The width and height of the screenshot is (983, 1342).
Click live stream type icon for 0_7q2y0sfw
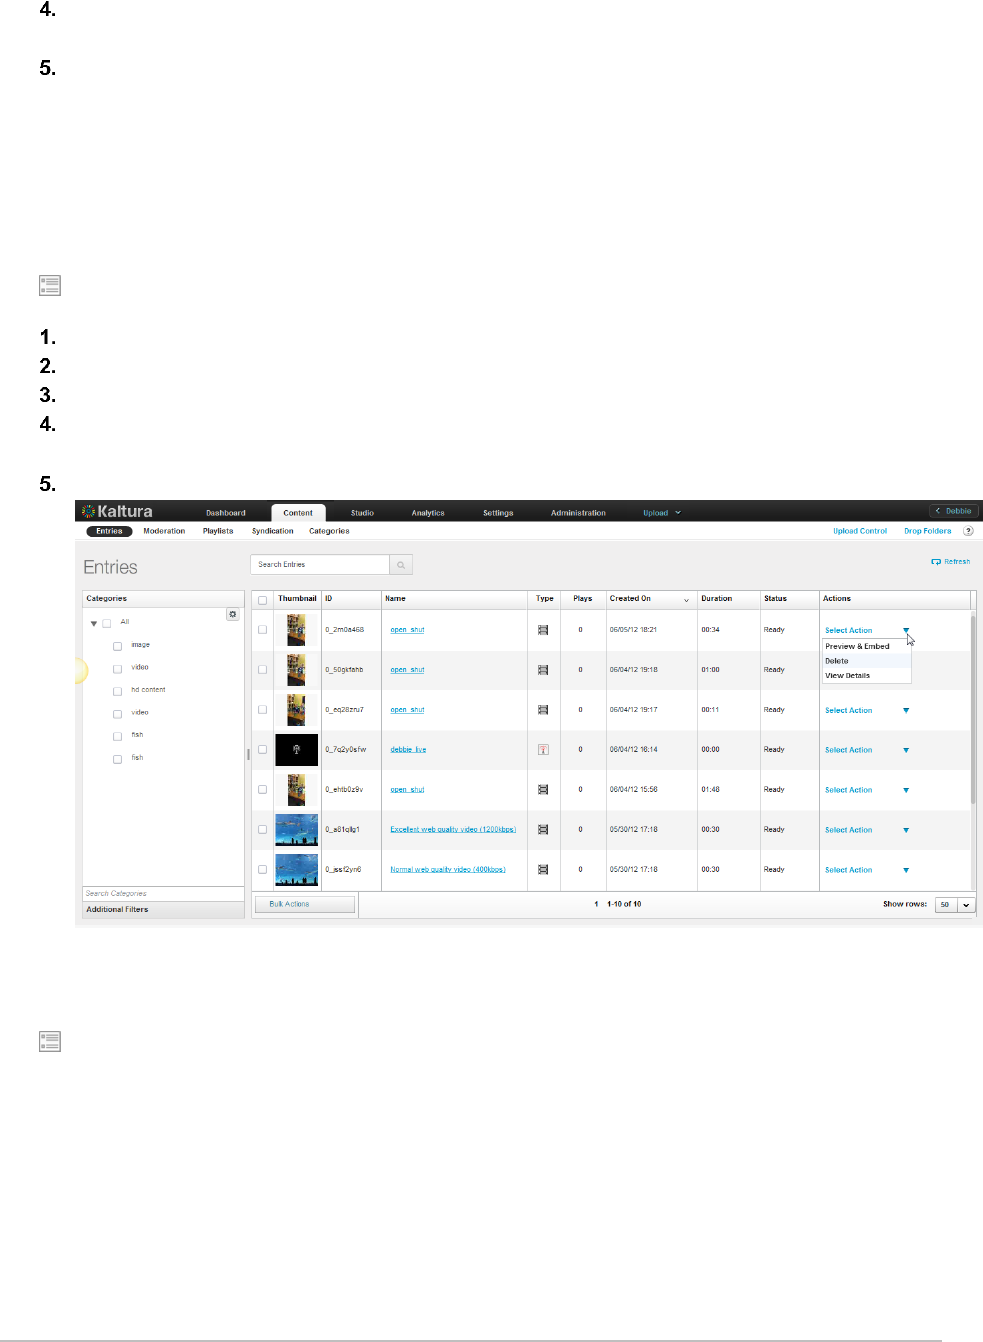point(543,749)
